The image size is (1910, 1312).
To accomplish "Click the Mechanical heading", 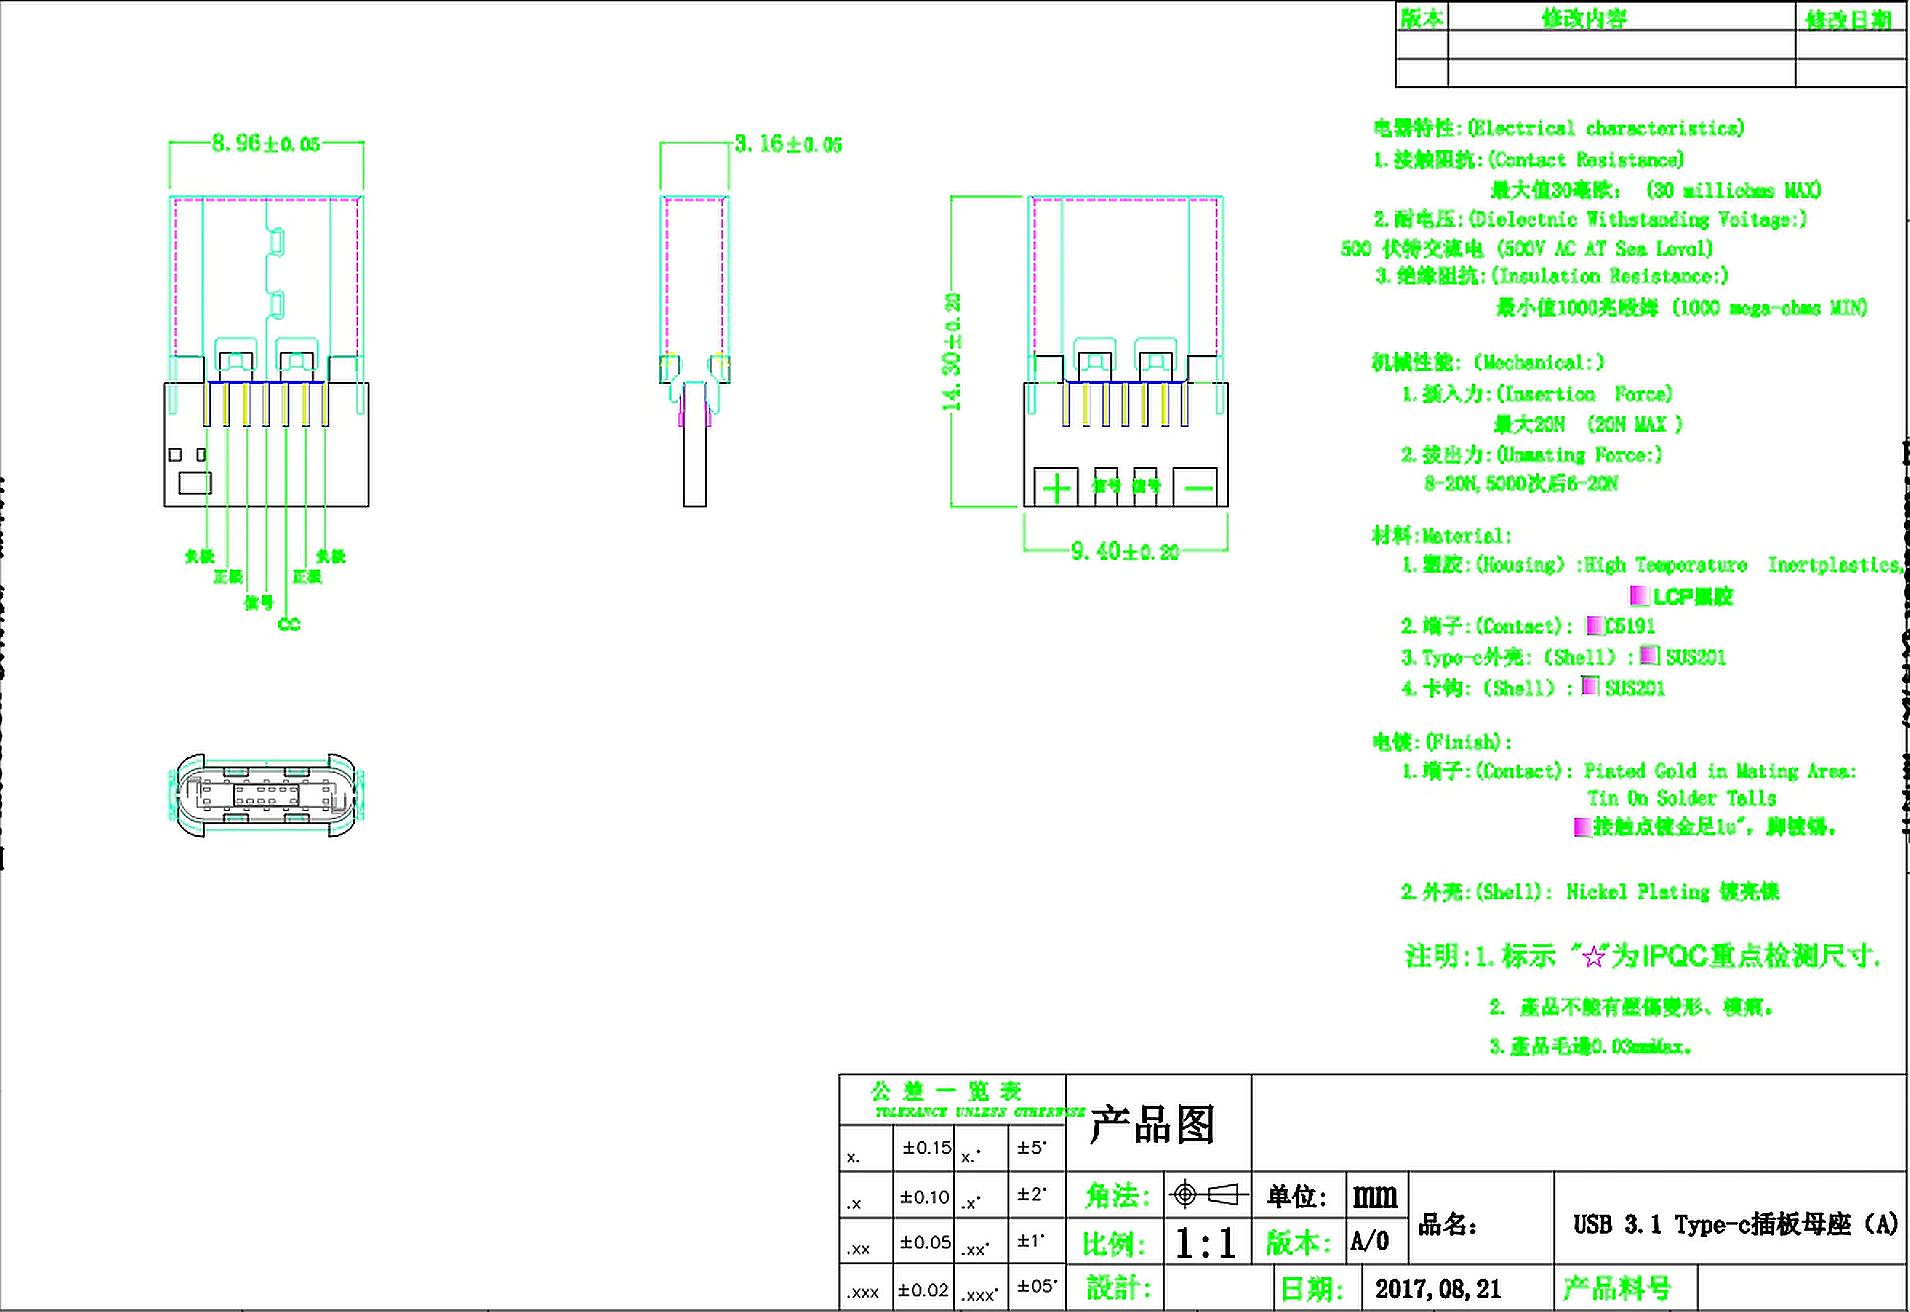I will 1488,362.
